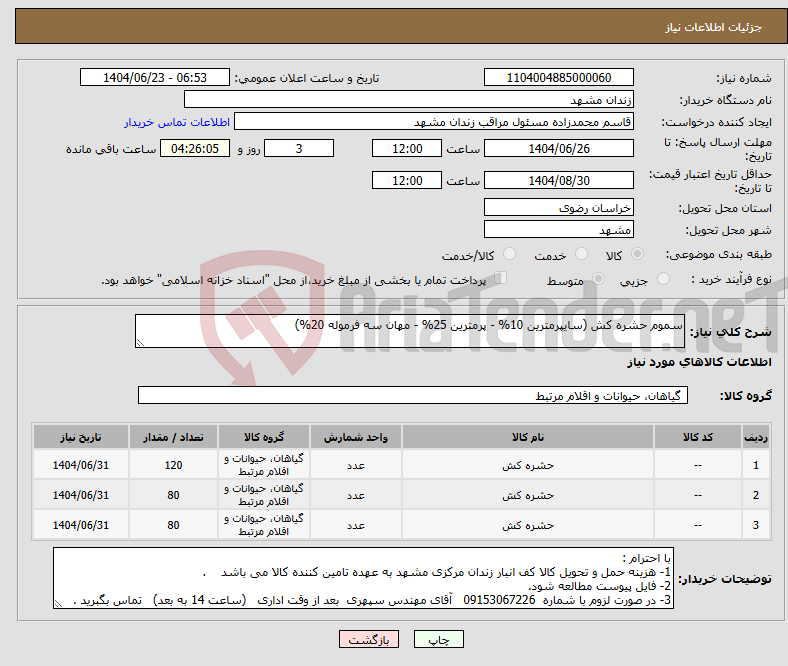
Task: Open the اطلاعات تماس خریدار link
Action: 177,122
